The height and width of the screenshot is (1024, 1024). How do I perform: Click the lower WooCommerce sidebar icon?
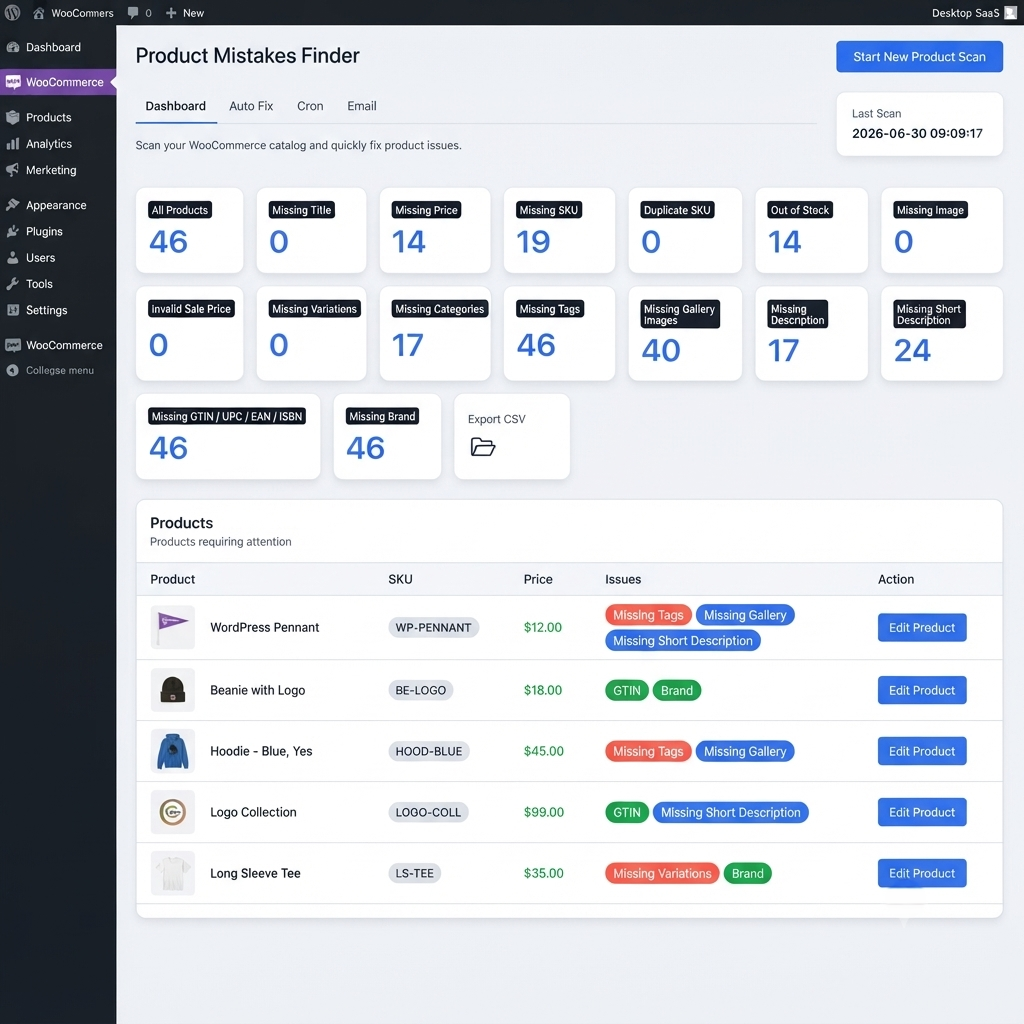pos(12,345)
